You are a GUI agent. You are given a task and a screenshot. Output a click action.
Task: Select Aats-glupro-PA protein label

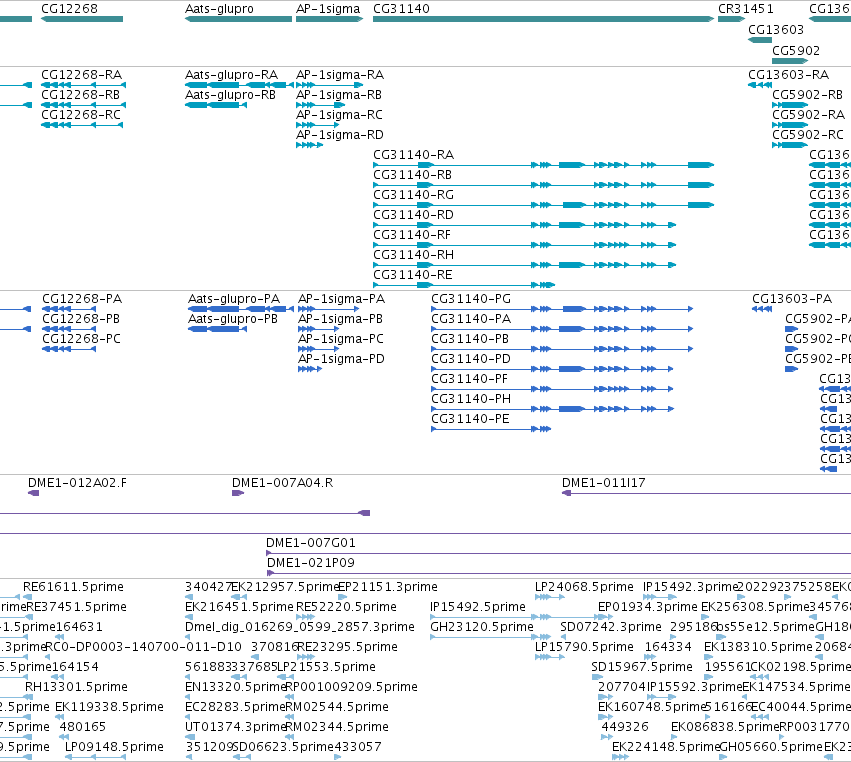(x=234, y=299)
